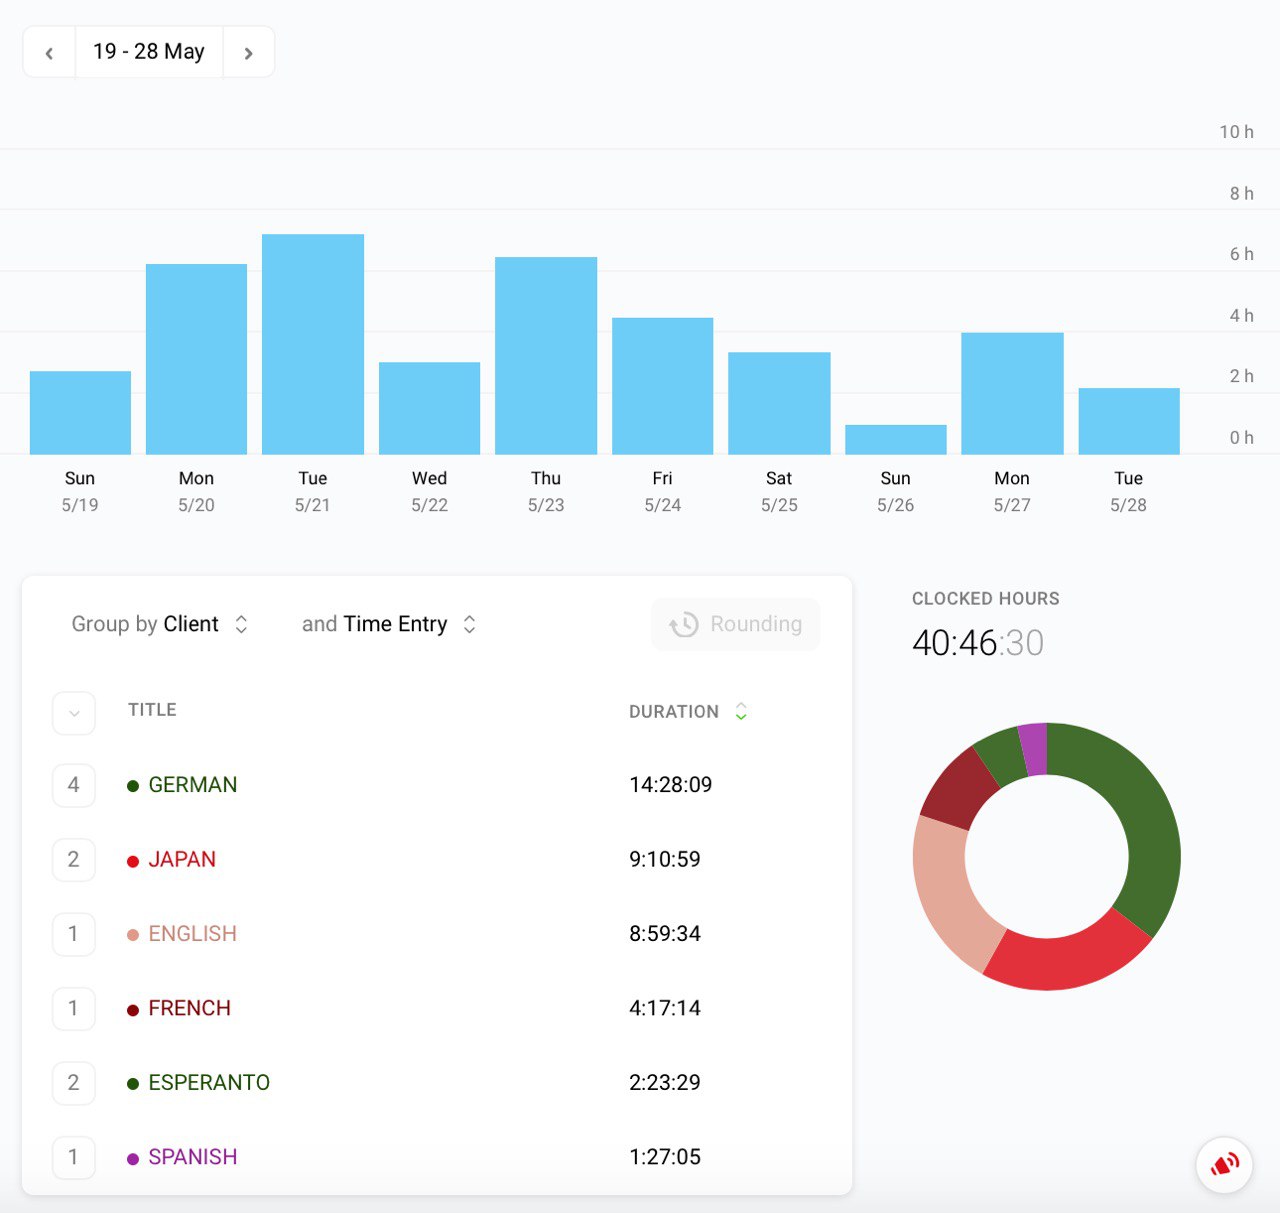Expand the ENGLISH group with count 1
Screen dimensions: 1280x1213
click(74, 934)
